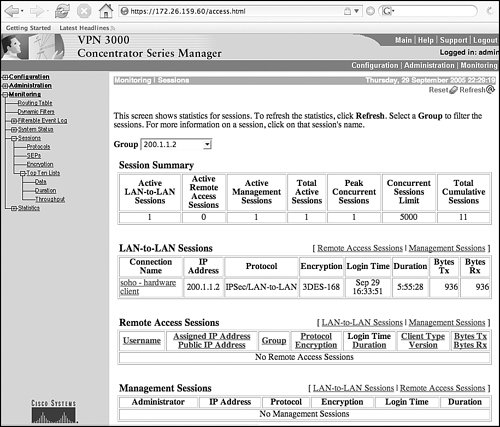Expand the Administration tree node
Screen dimensions: 500x427
[5, 86]
